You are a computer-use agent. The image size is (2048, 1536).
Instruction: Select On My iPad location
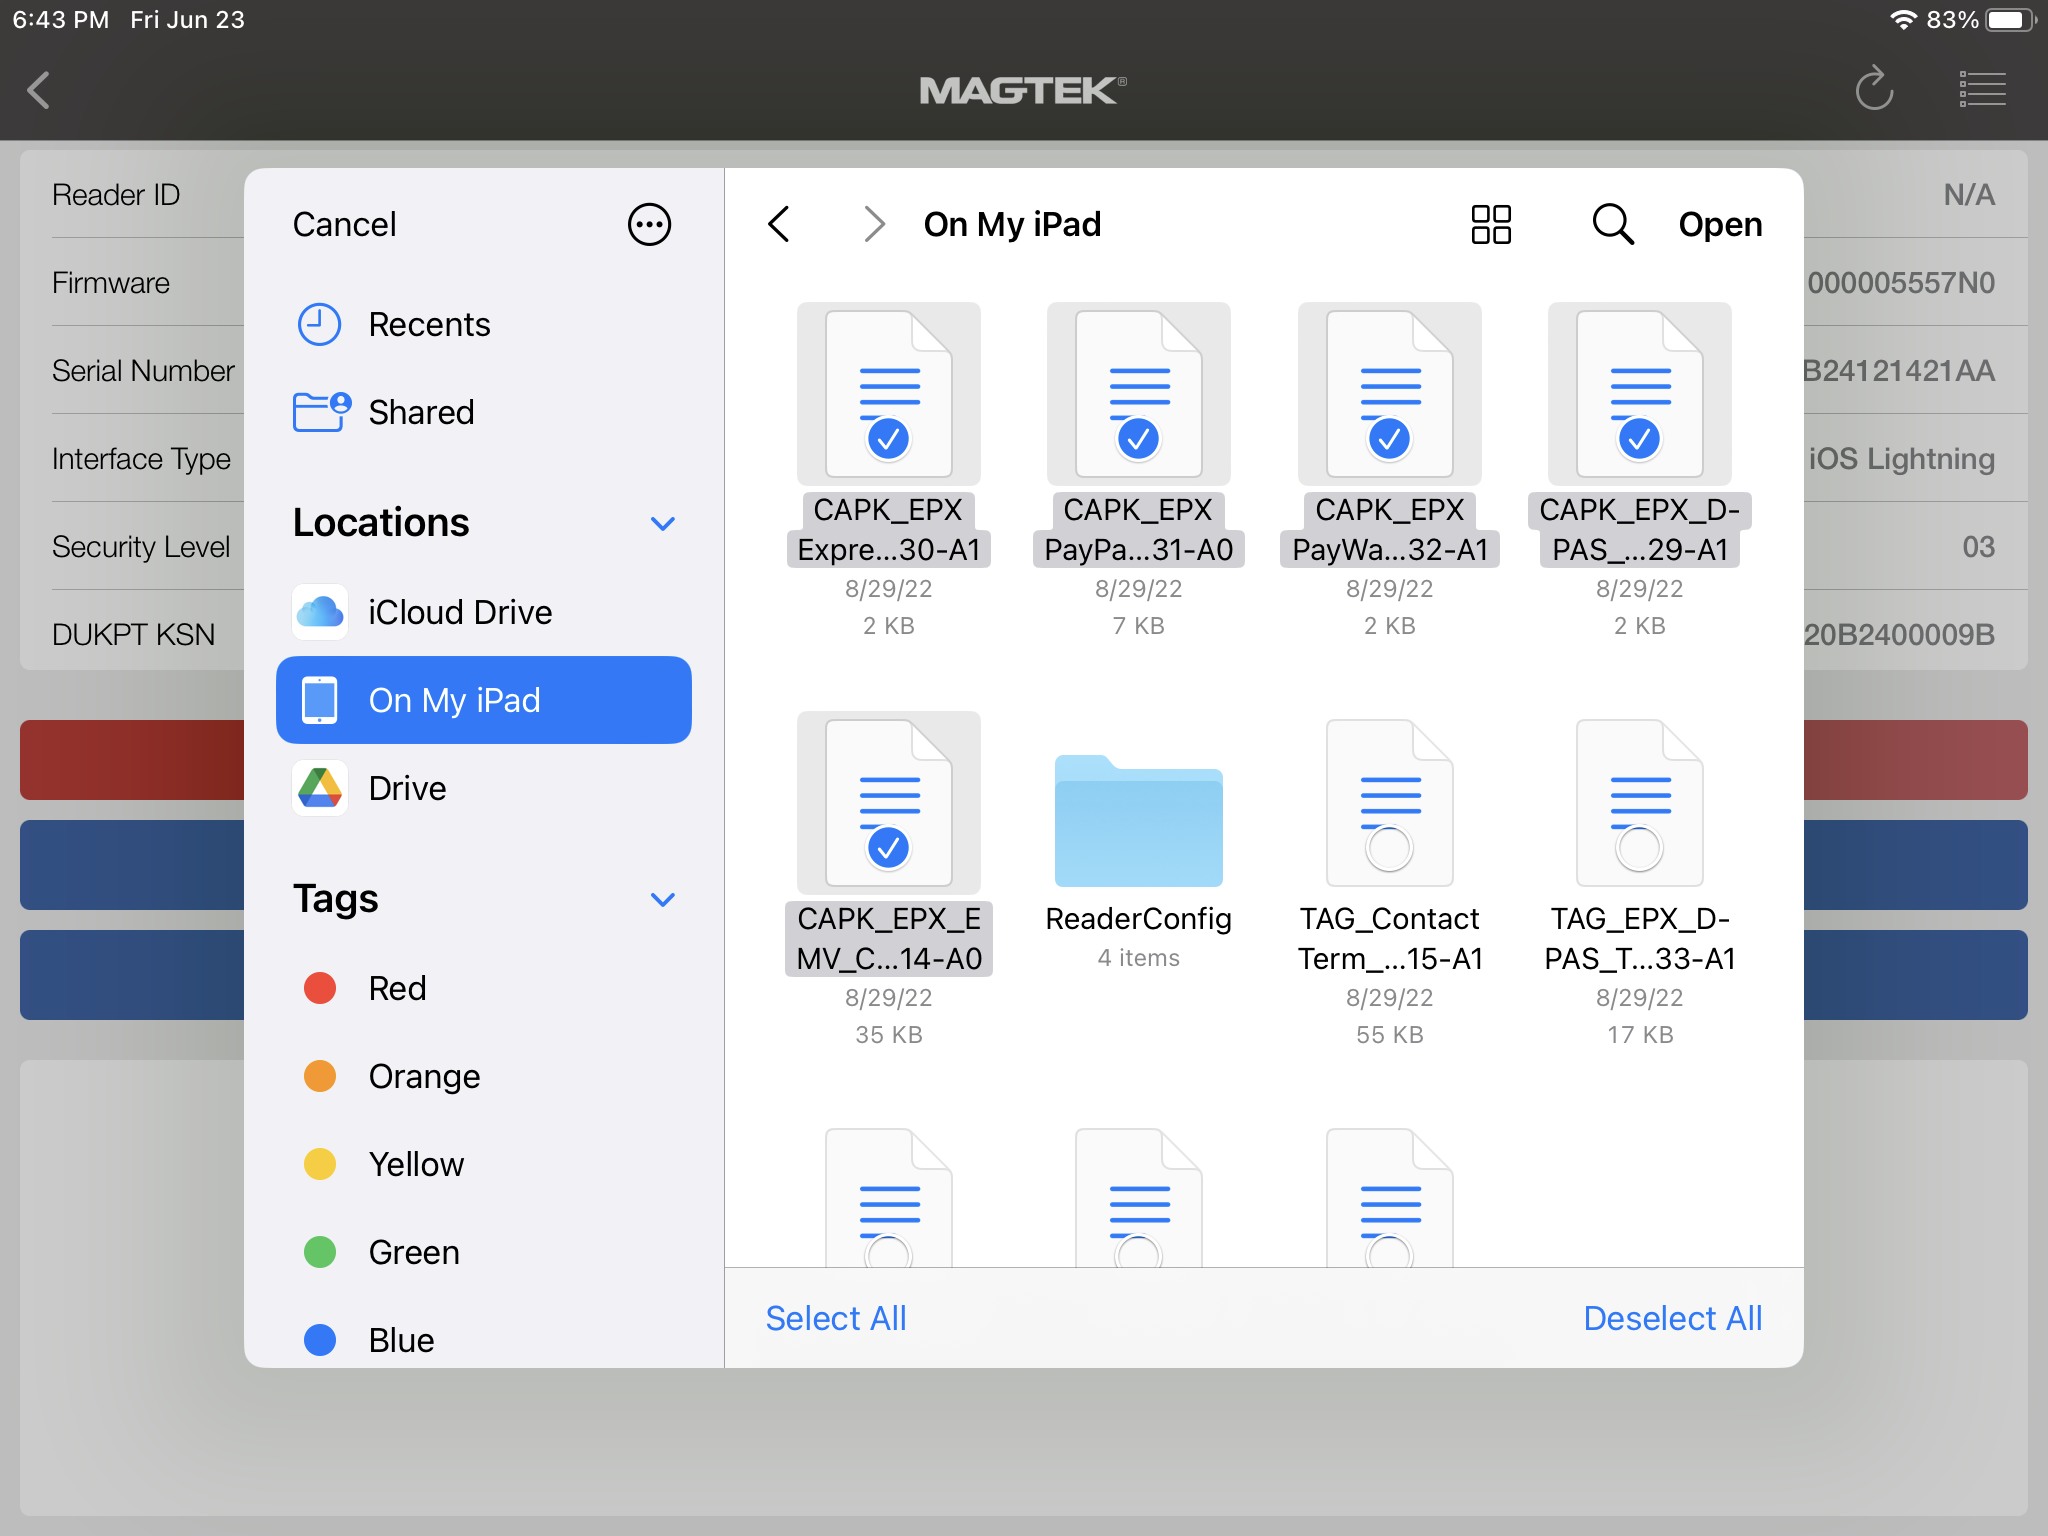(484, 700)
